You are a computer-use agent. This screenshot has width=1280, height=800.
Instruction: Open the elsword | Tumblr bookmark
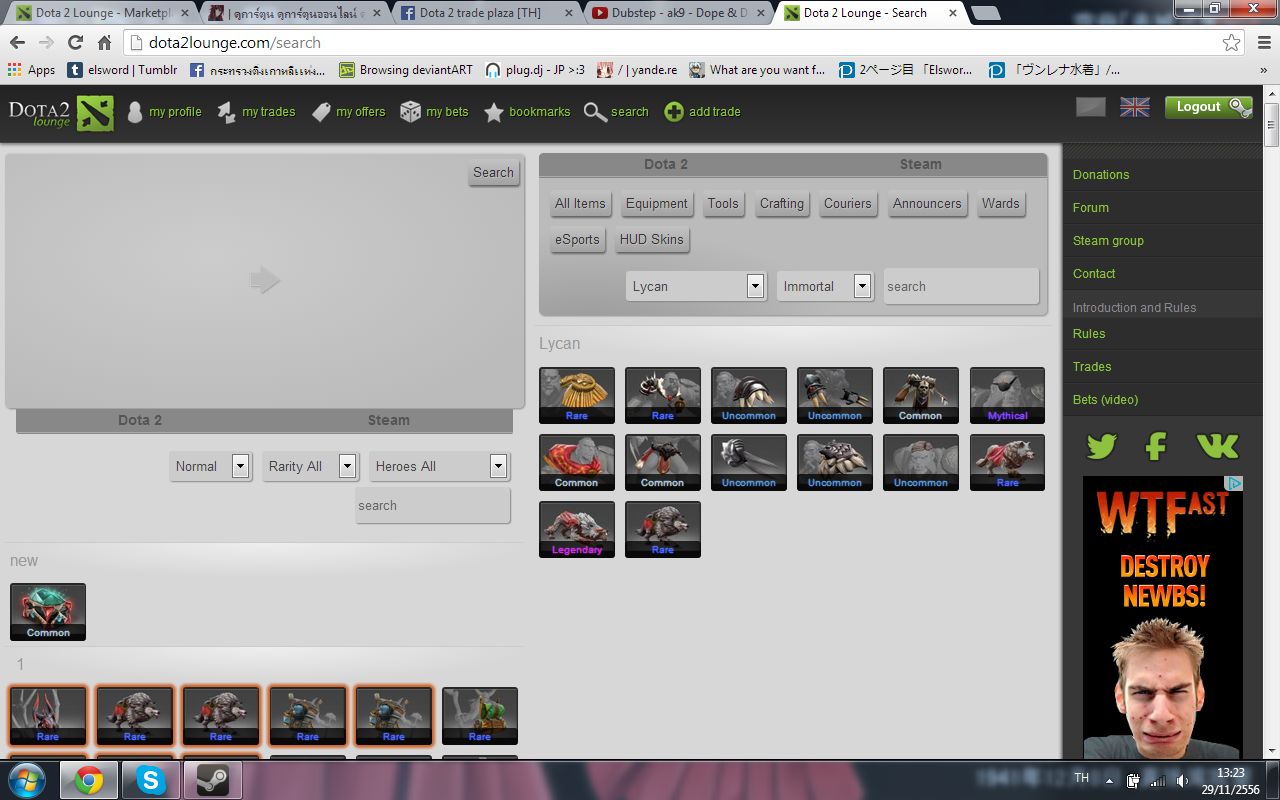(122, 70)
